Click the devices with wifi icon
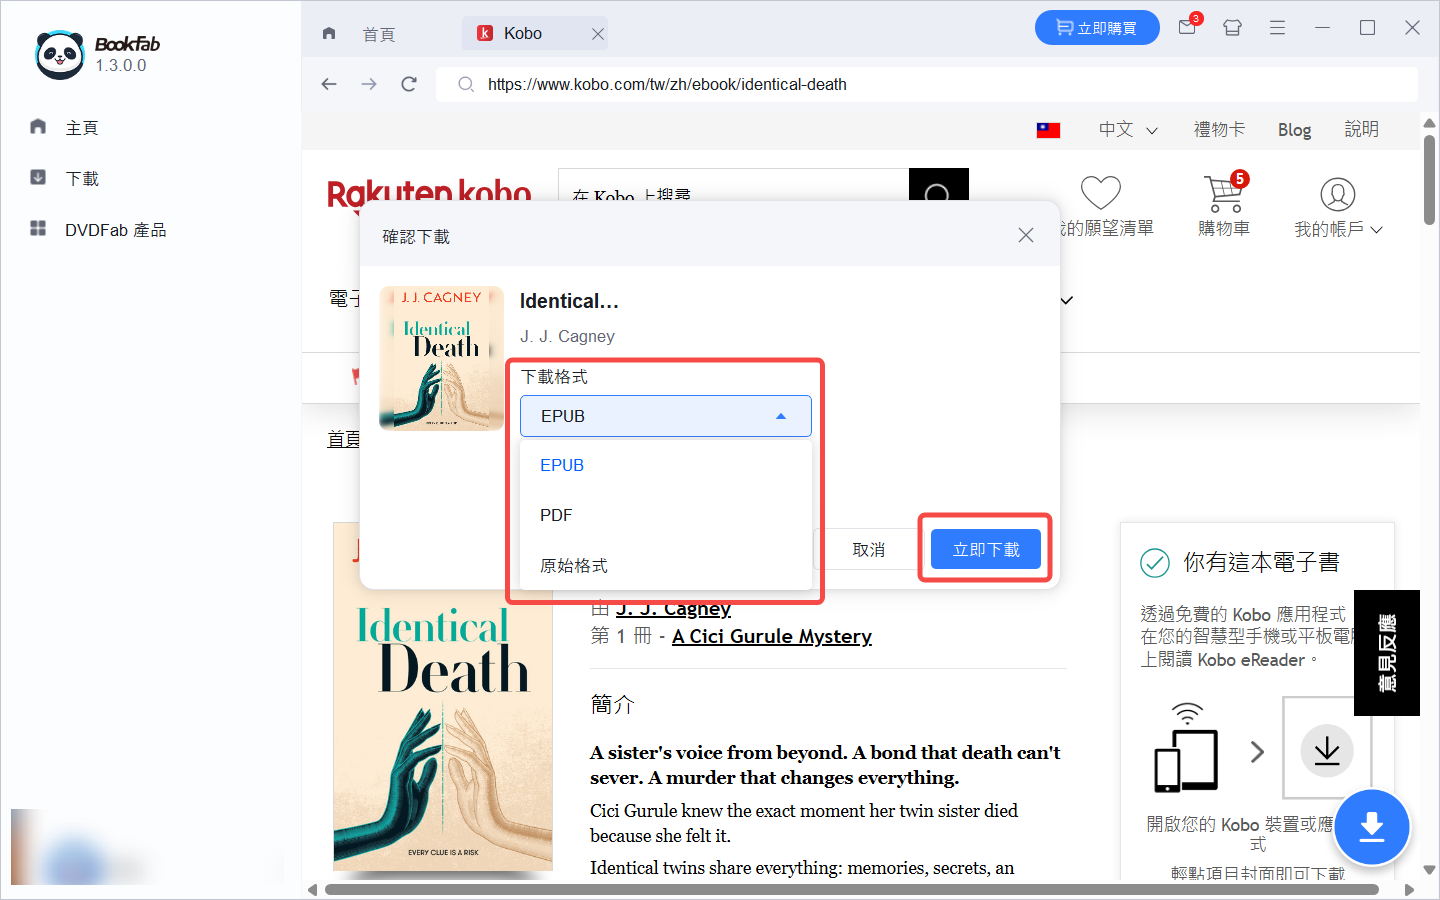Viewport: 1440px width, 900px height. (x=1186, y=748)
